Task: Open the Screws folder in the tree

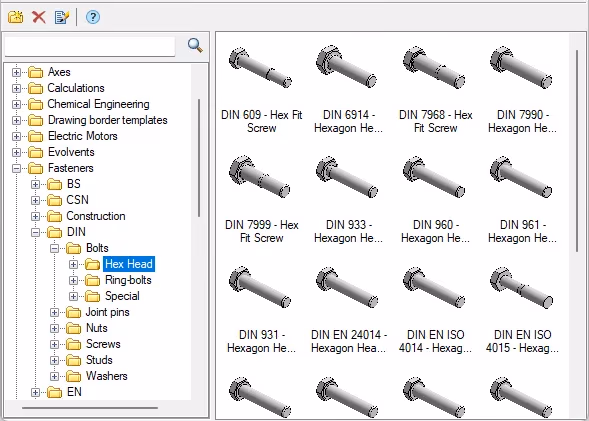Action: coord(103,344)
